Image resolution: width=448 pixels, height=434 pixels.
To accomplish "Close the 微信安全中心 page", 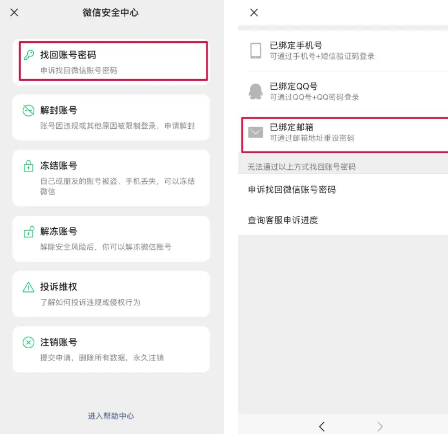I will coord(14,13).
